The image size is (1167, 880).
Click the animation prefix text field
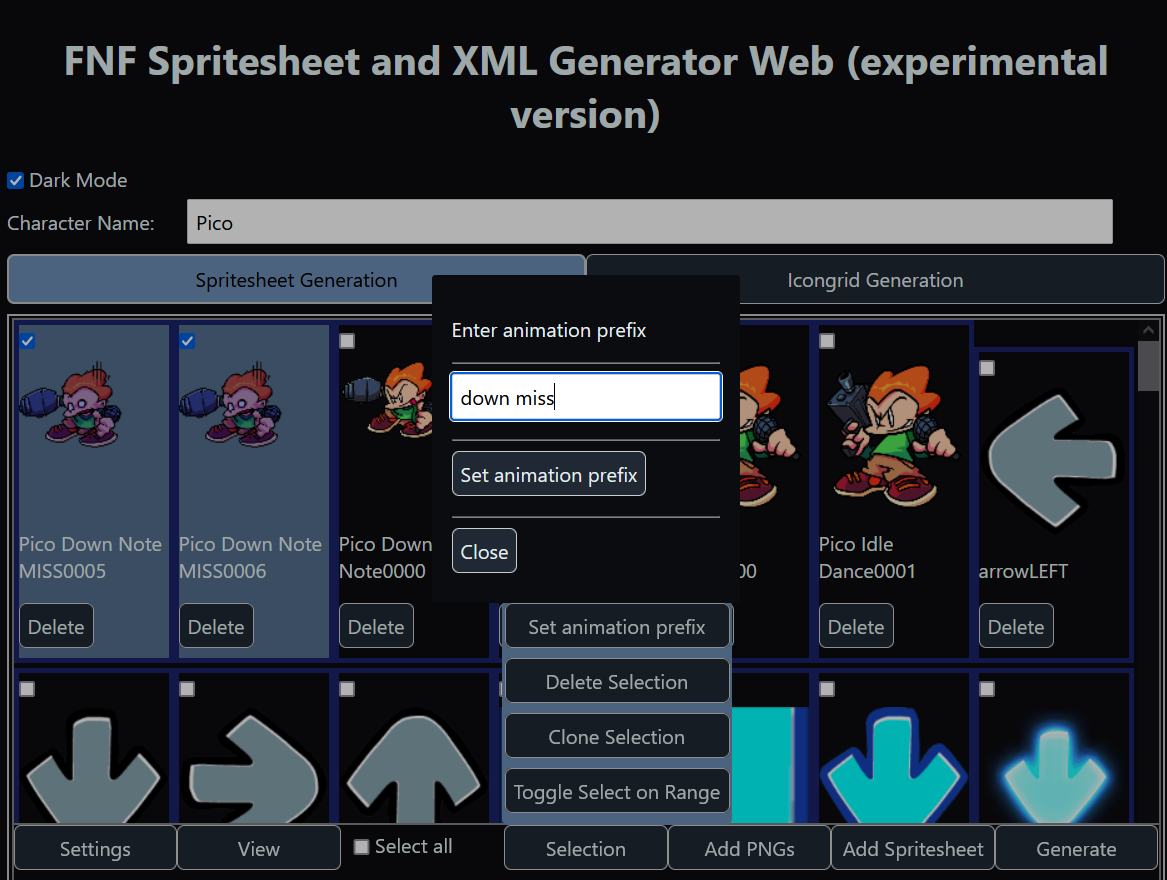coord(586,397)
